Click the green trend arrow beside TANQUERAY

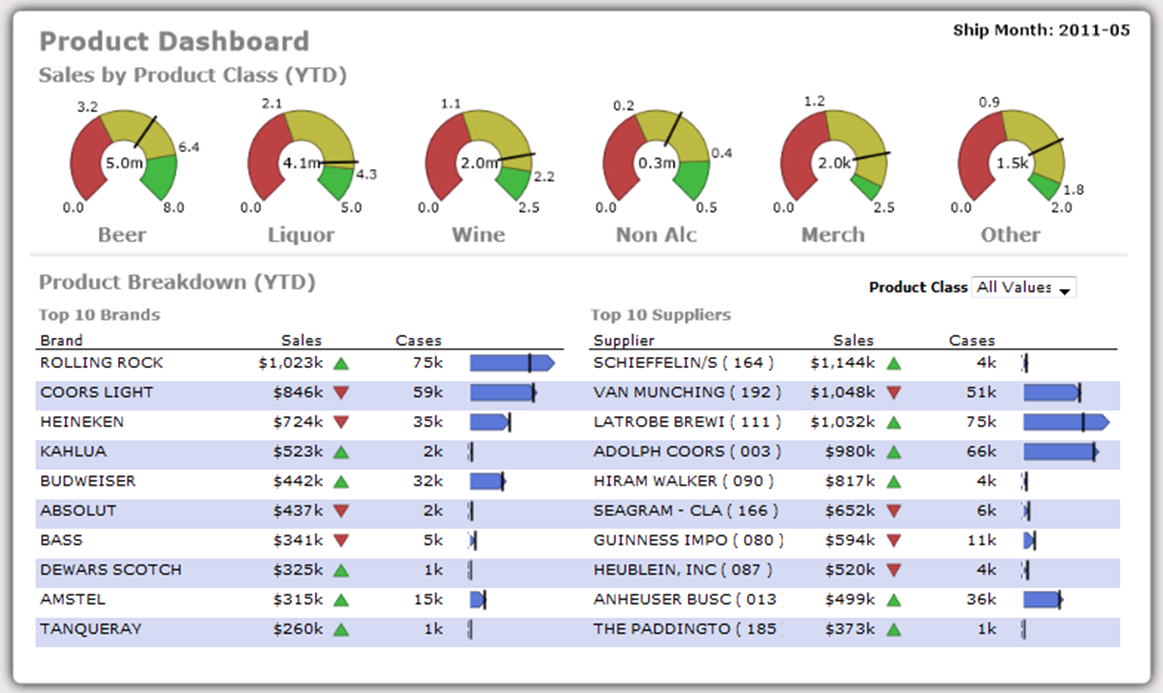point(341,630)
